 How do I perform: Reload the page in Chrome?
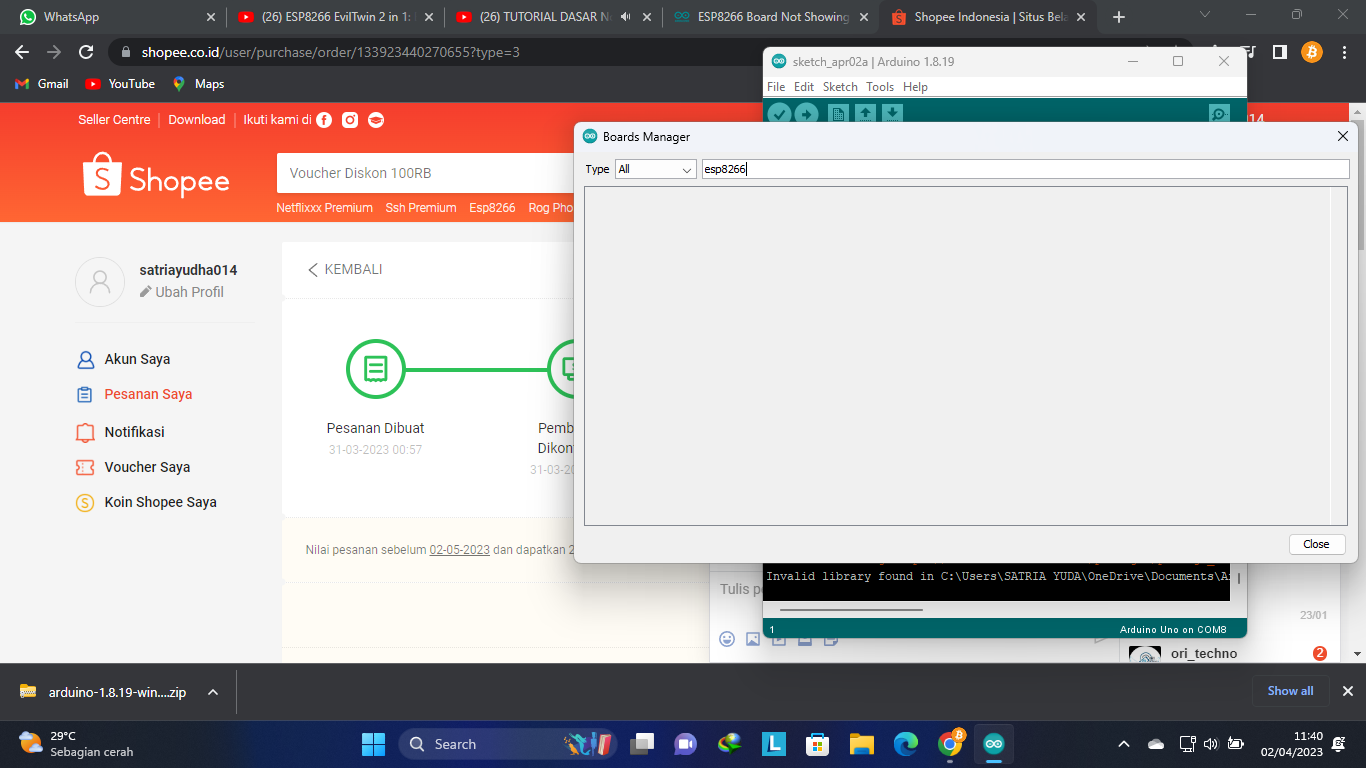pos(87,52)
